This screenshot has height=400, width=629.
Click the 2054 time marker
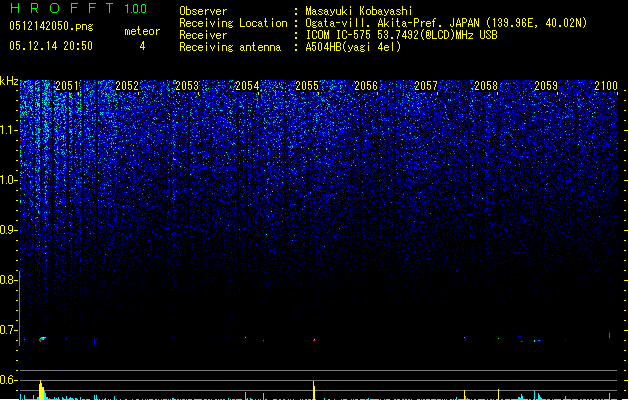click(247, 86)
